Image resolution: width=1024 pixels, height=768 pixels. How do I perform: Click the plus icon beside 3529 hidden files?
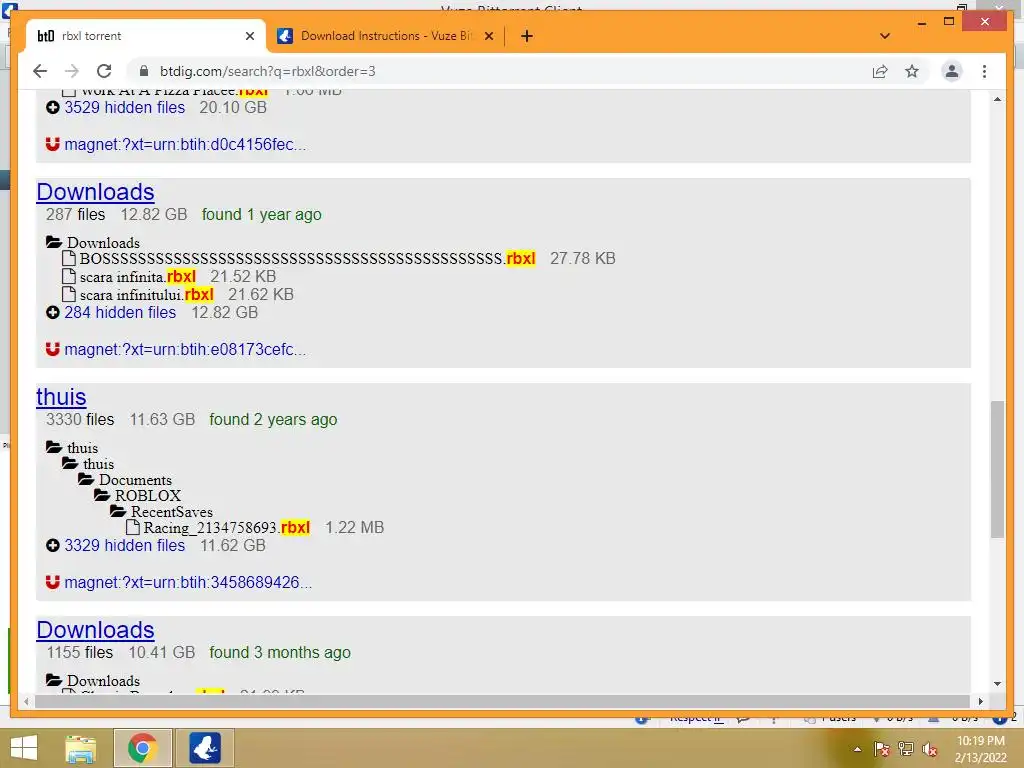53,108
